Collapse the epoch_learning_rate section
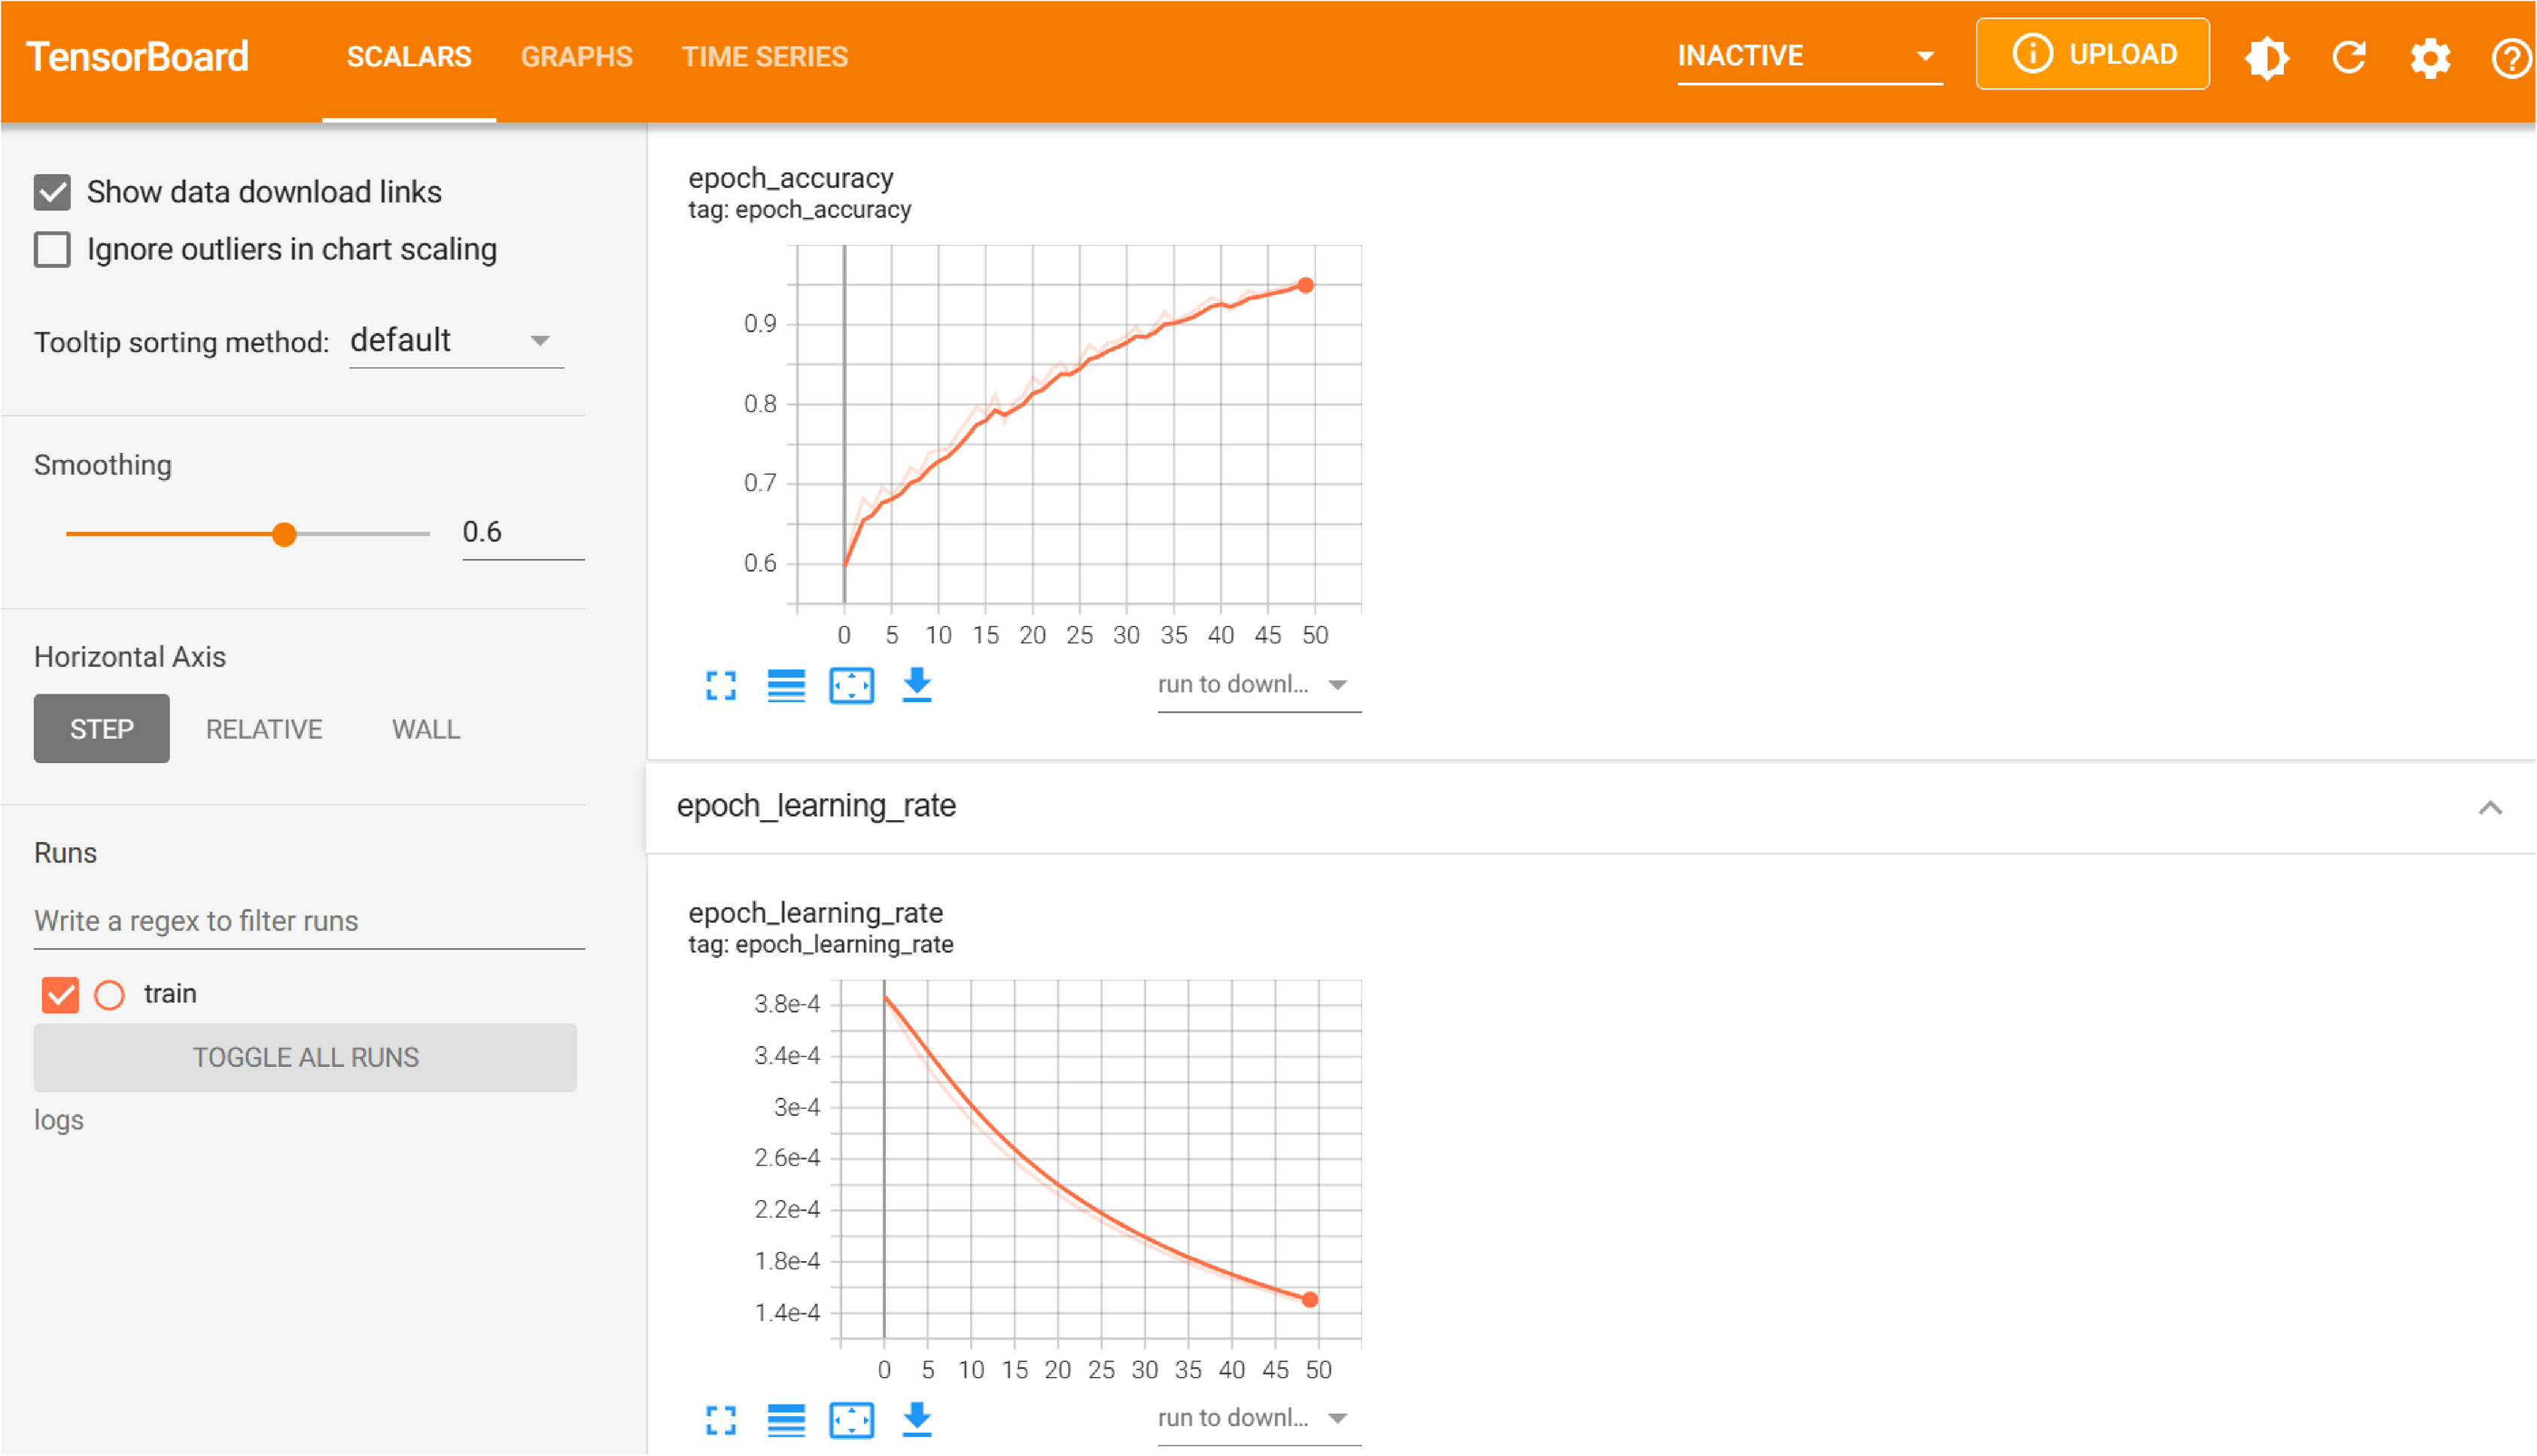 tap(2489, 808)
